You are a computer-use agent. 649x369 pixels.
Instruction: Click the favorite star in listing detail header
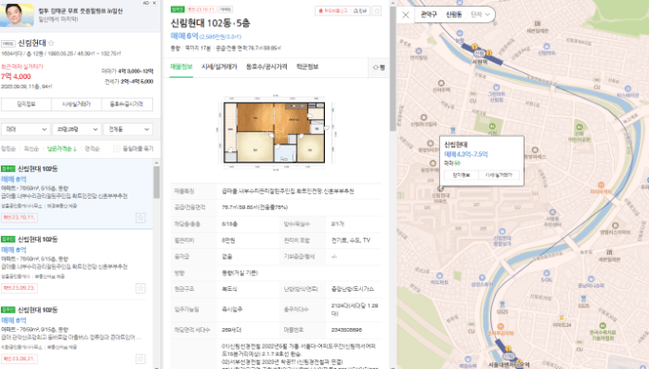click(377, 11)
